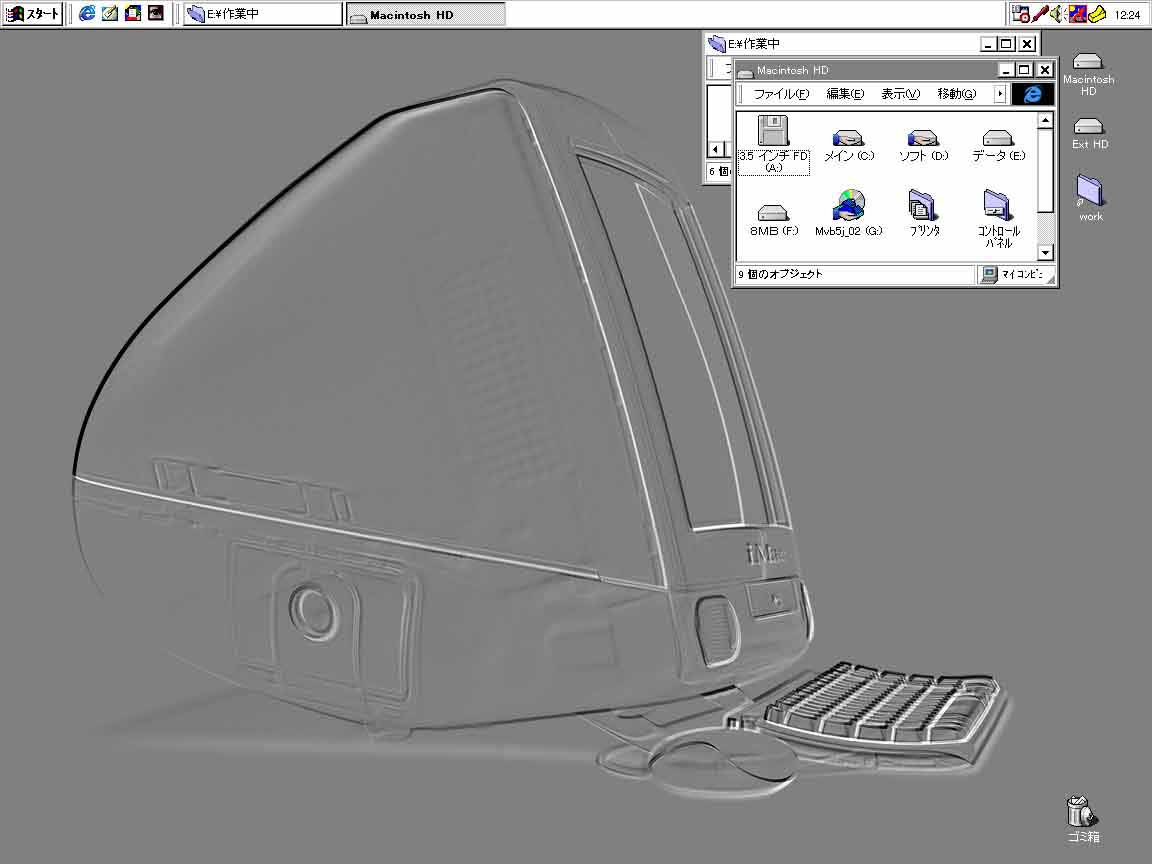1152x864 pixels.
Task: Open the speaker volume tray icon
Action: 1058,13
